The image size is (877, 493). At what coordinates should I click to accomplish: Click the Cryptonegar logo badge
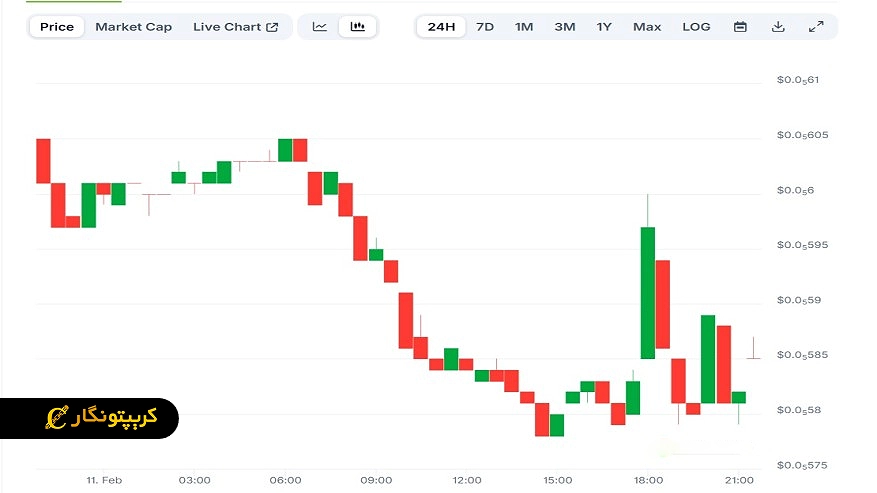89,417
